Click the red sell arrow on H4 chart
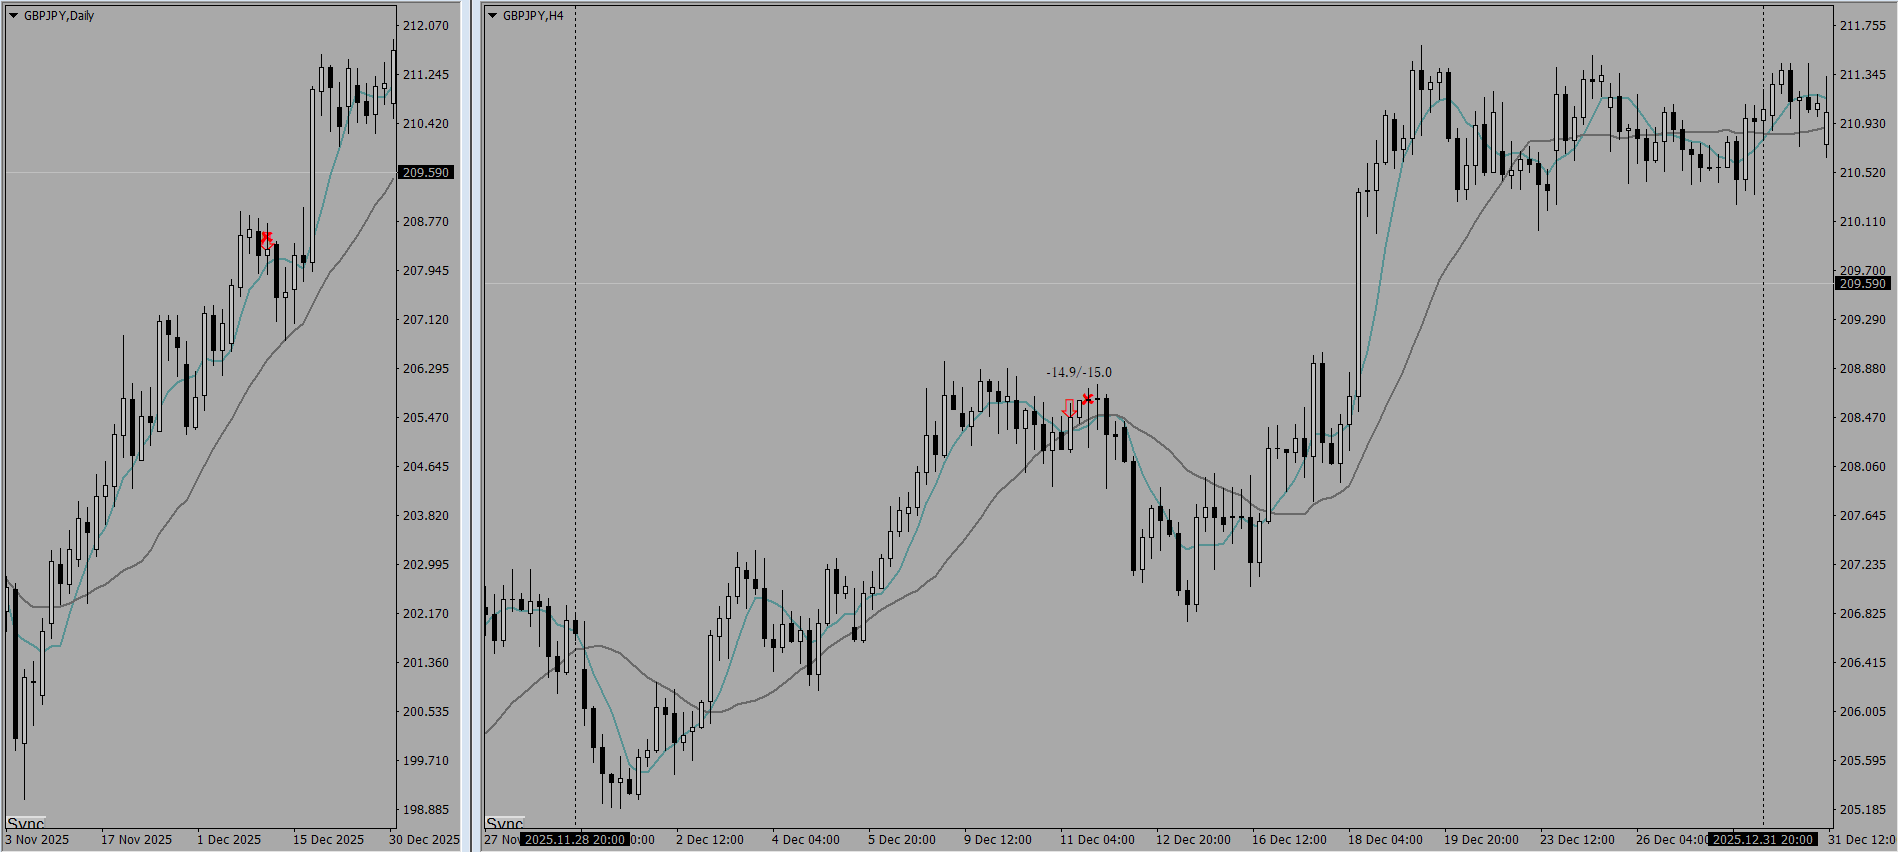The image size is (1898, 852). 1069,408
